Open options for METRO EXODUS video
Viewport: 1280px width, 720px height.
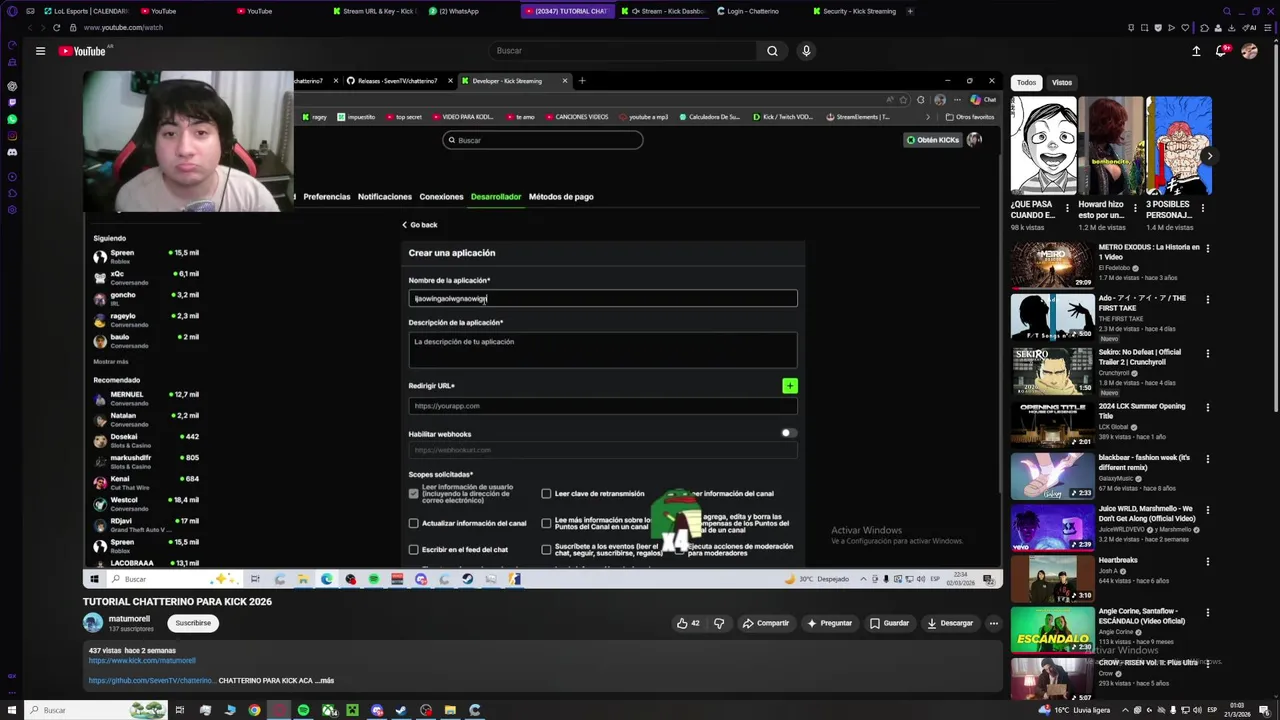(1207, 248)
